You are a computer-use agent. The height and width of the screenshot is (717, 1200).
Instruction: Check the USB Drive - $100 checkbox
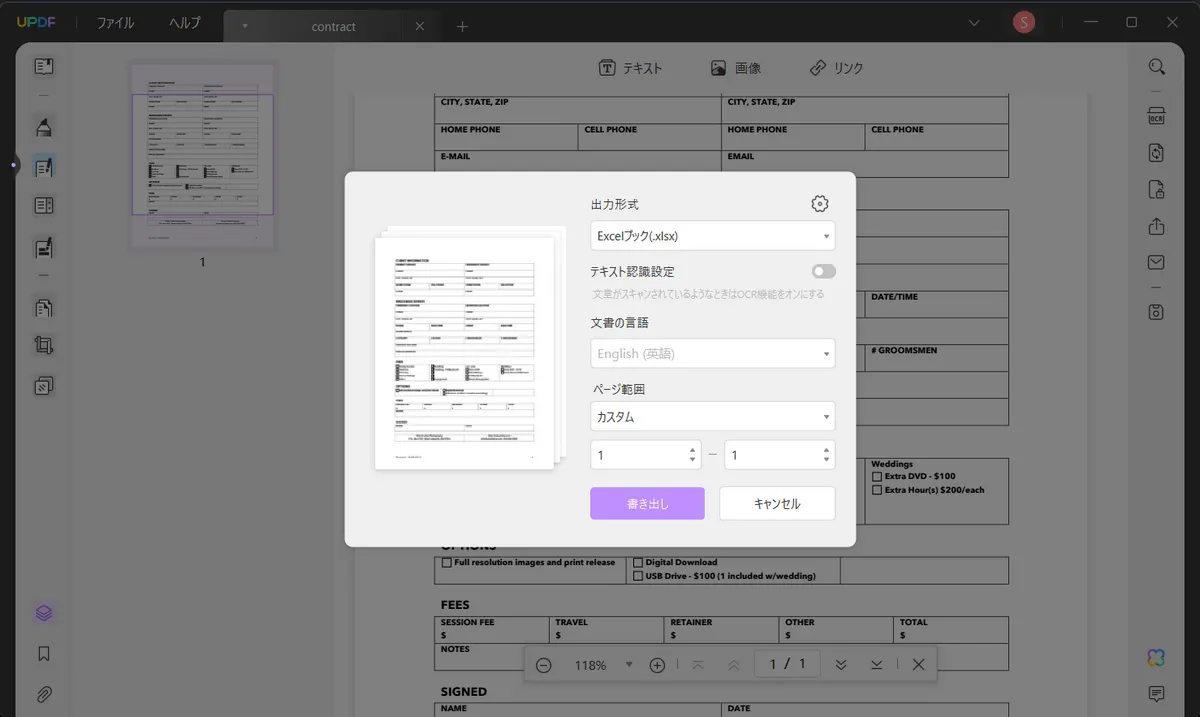tap(638, 576)
